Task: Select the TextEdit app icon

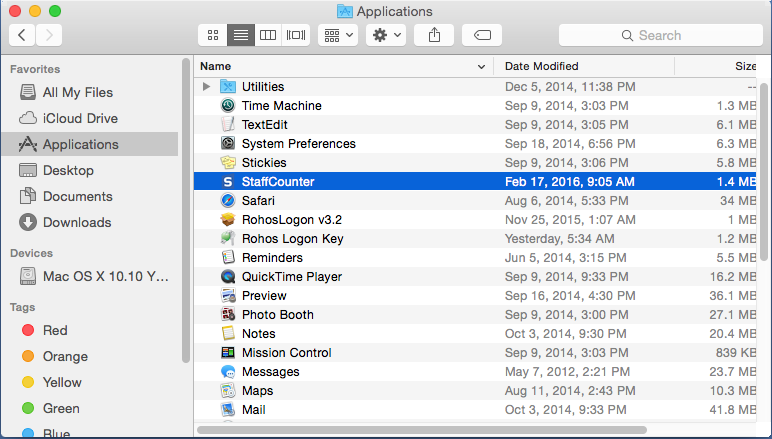Action: click(x=227, y=125)
